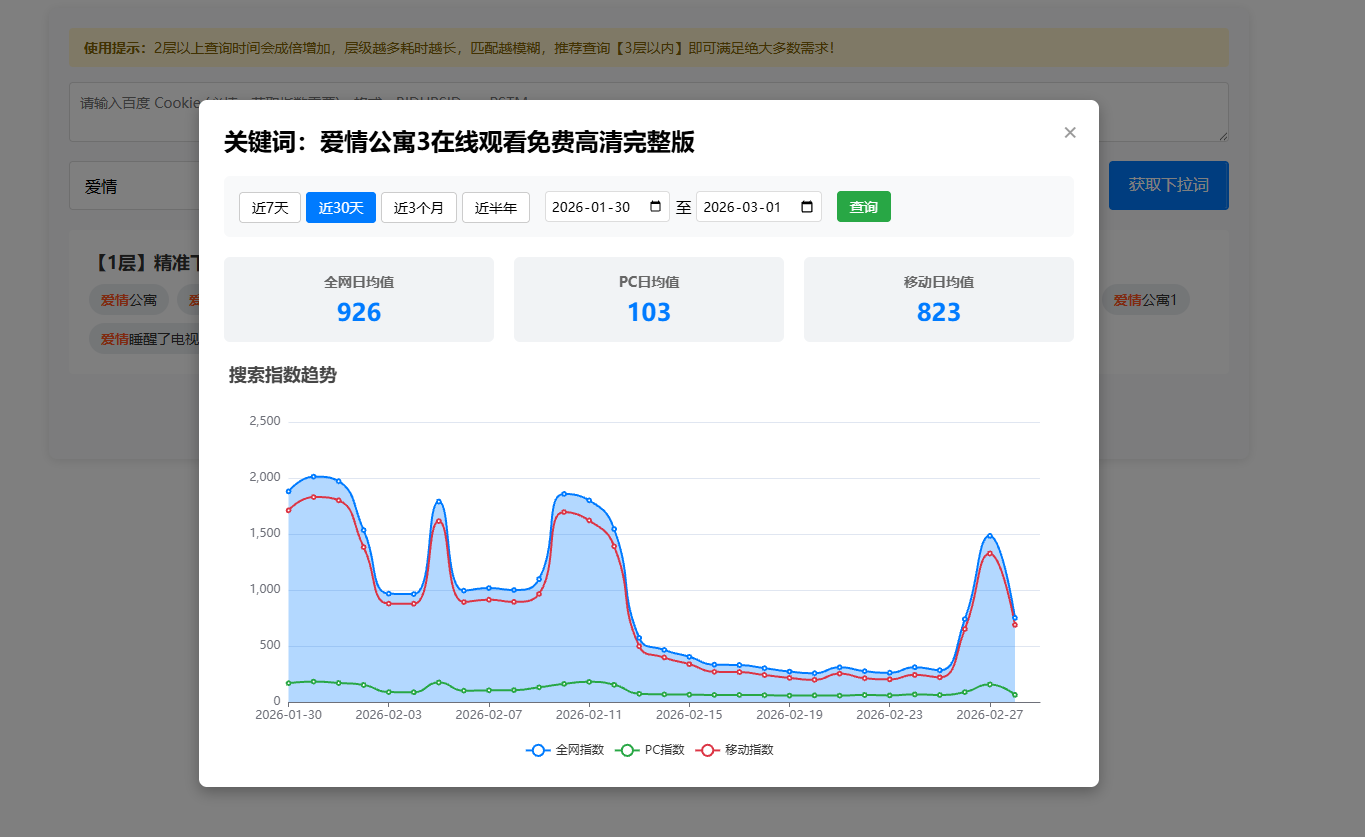Click the green 查询 button
1365x837 pixels.
(x=864, y=207)
